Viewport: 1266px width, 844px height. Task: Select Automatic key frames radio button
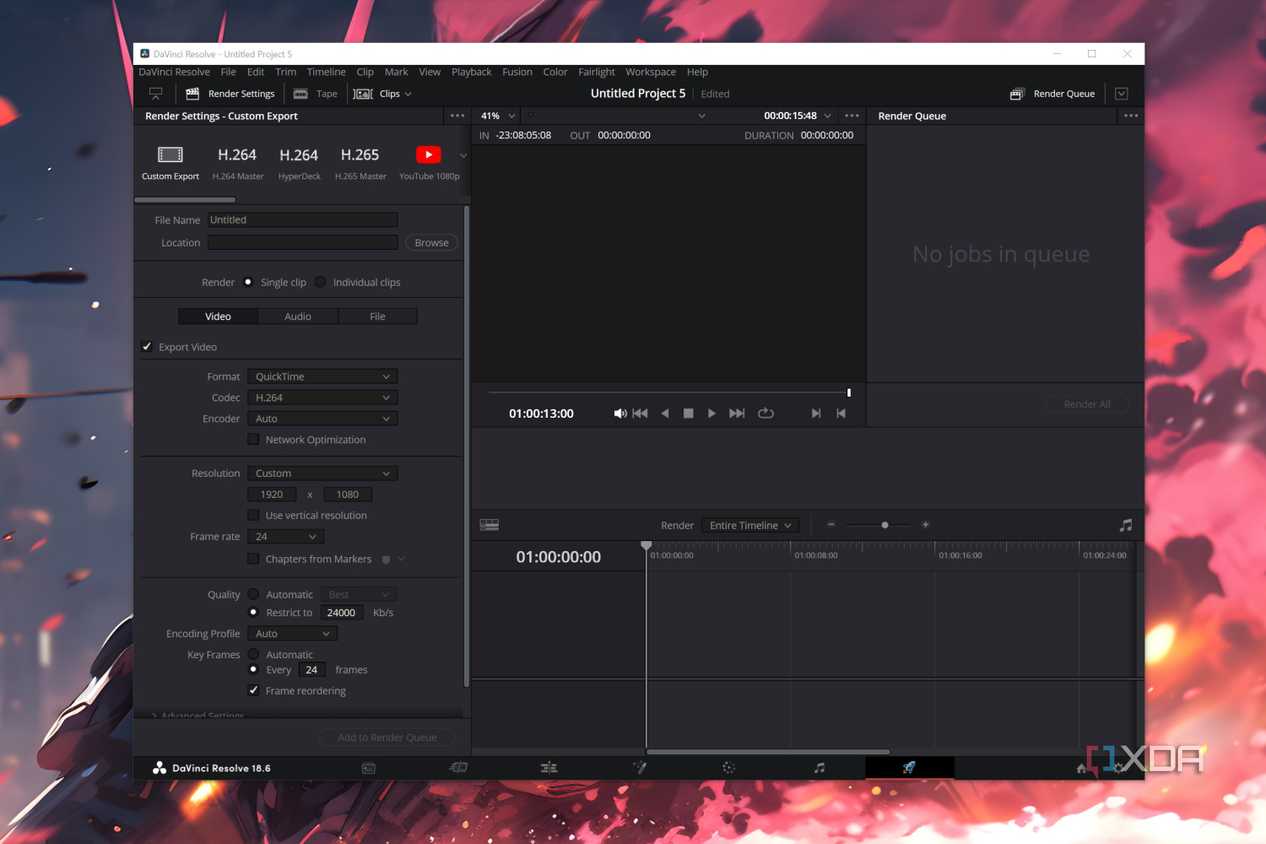tap(253, 655)
